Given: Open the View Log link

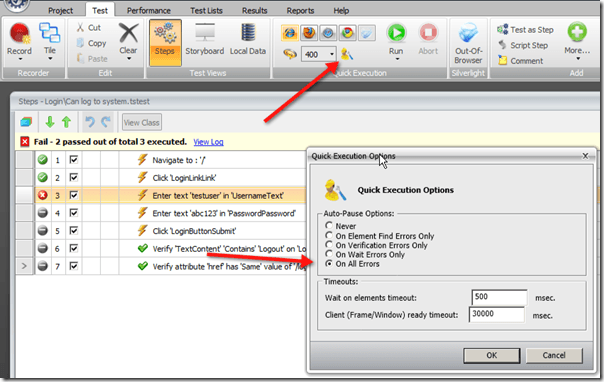Looking at the screenshot, I should point(208,142).
